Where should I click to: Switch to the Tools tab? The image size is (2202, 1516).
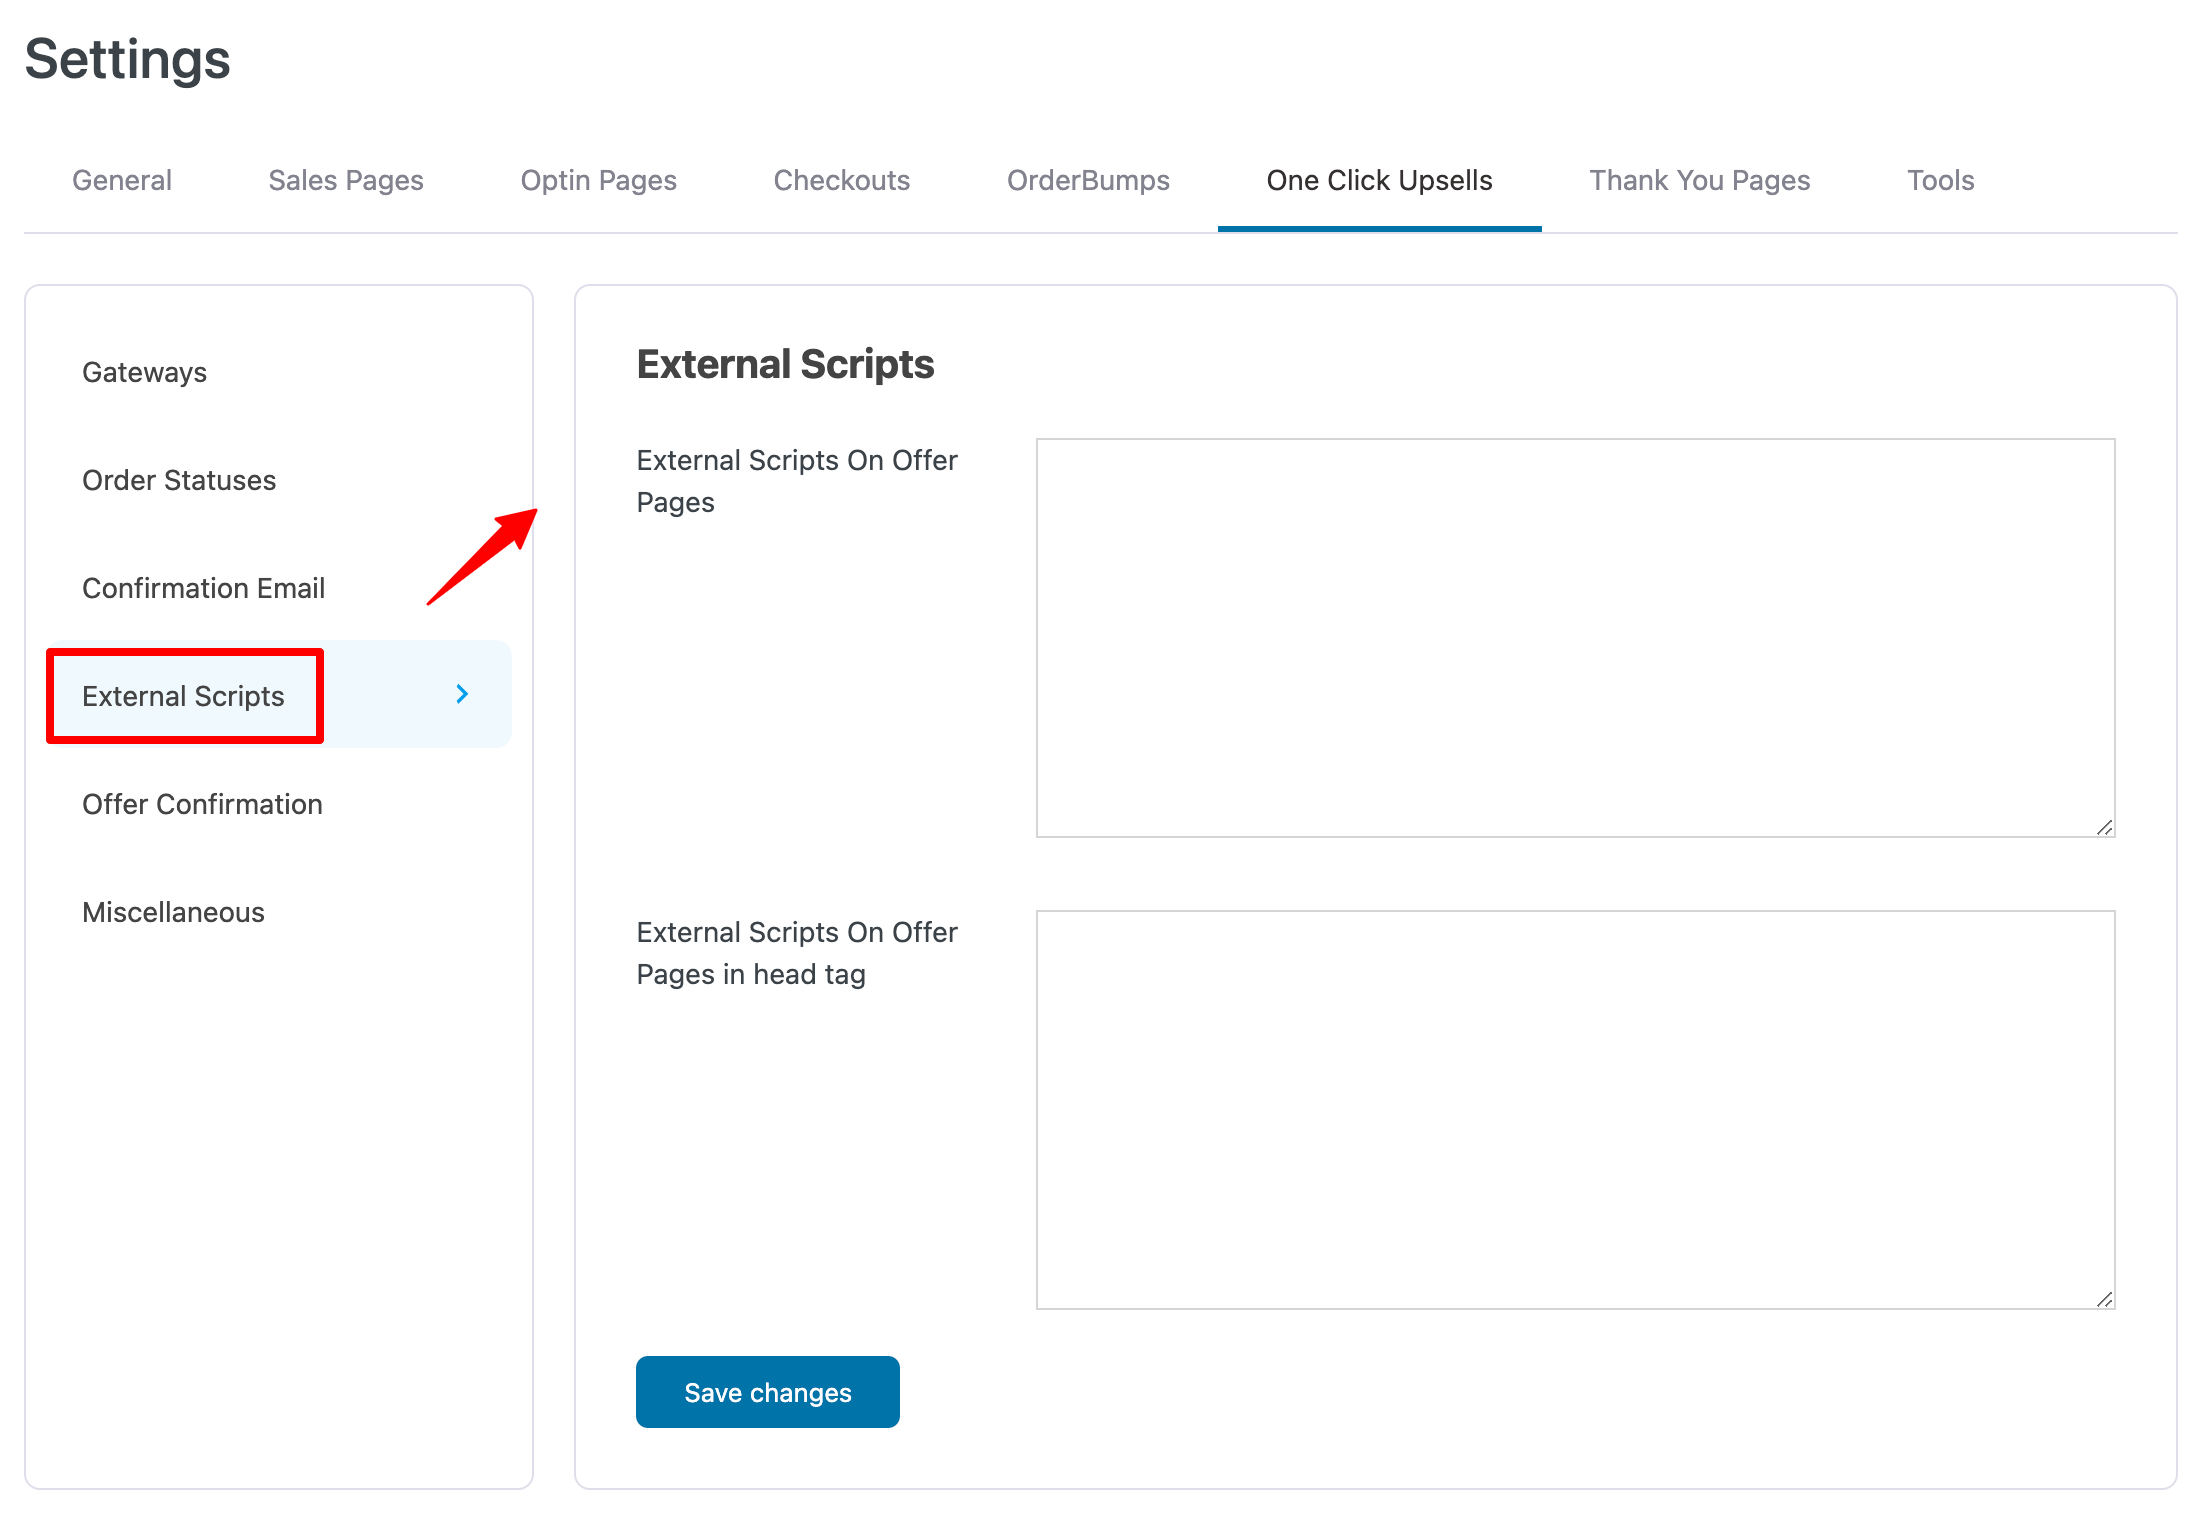(1940, 180)
